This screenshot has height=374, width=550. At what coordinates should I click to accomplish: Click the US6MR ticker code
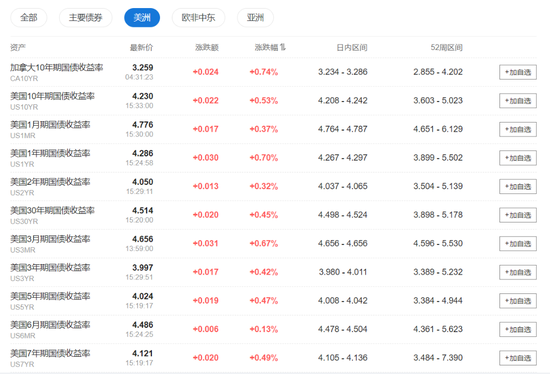(23, 336)
